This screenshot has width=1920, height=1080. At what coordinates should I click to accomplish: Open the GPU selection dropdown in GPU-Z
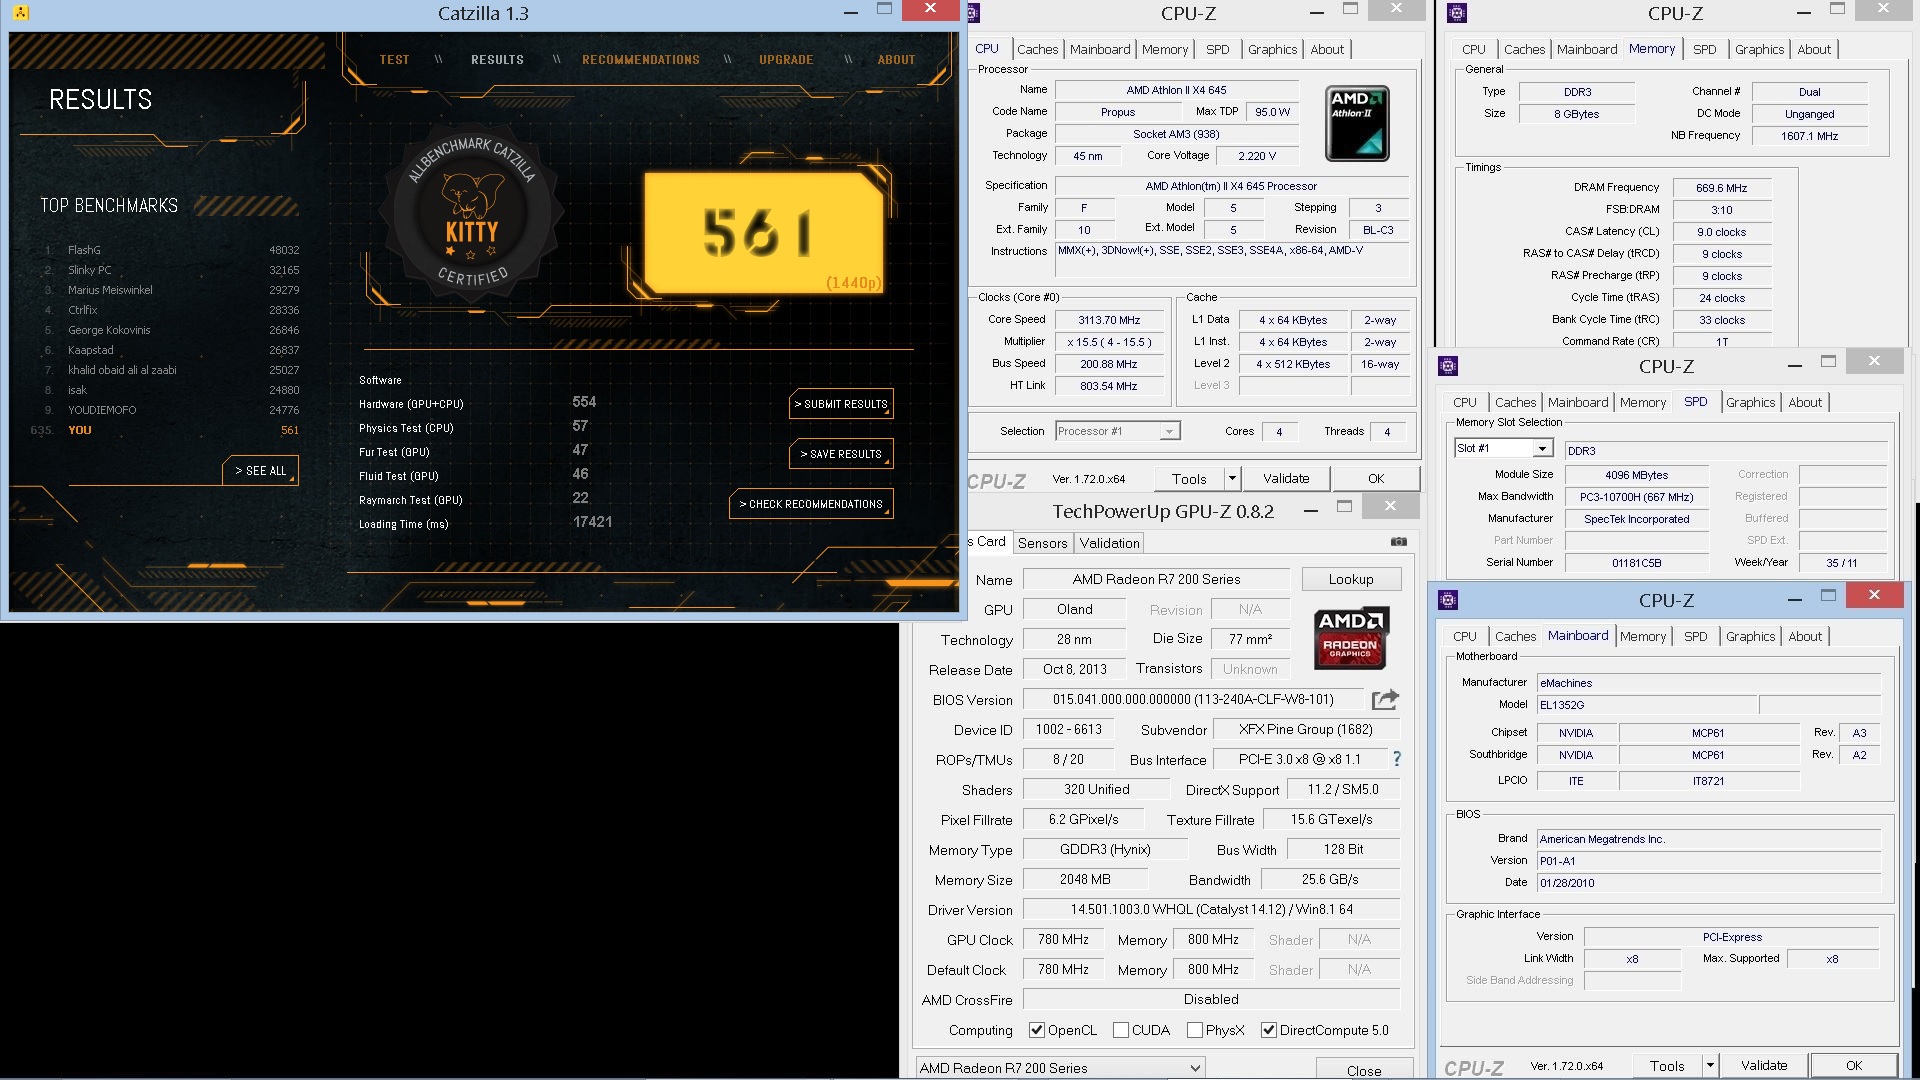click(1060, 1068)
